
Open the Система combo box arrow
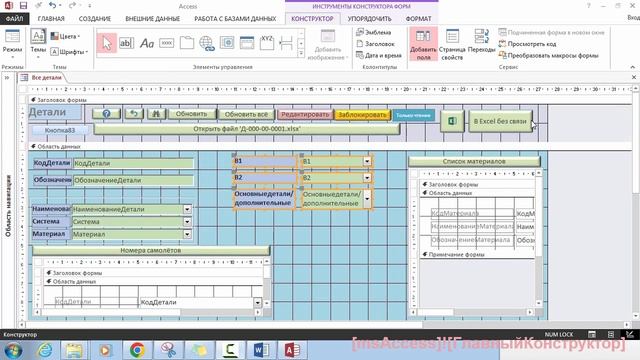(x=187, y=222)
